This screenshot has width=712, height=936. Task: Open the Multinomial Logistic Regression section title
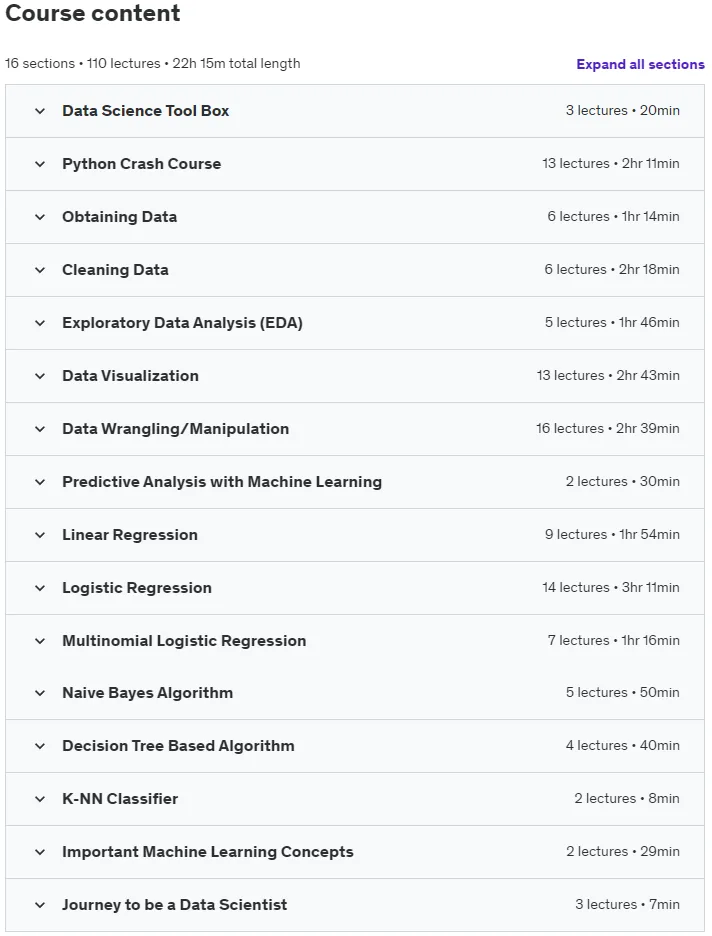point(184,641)
